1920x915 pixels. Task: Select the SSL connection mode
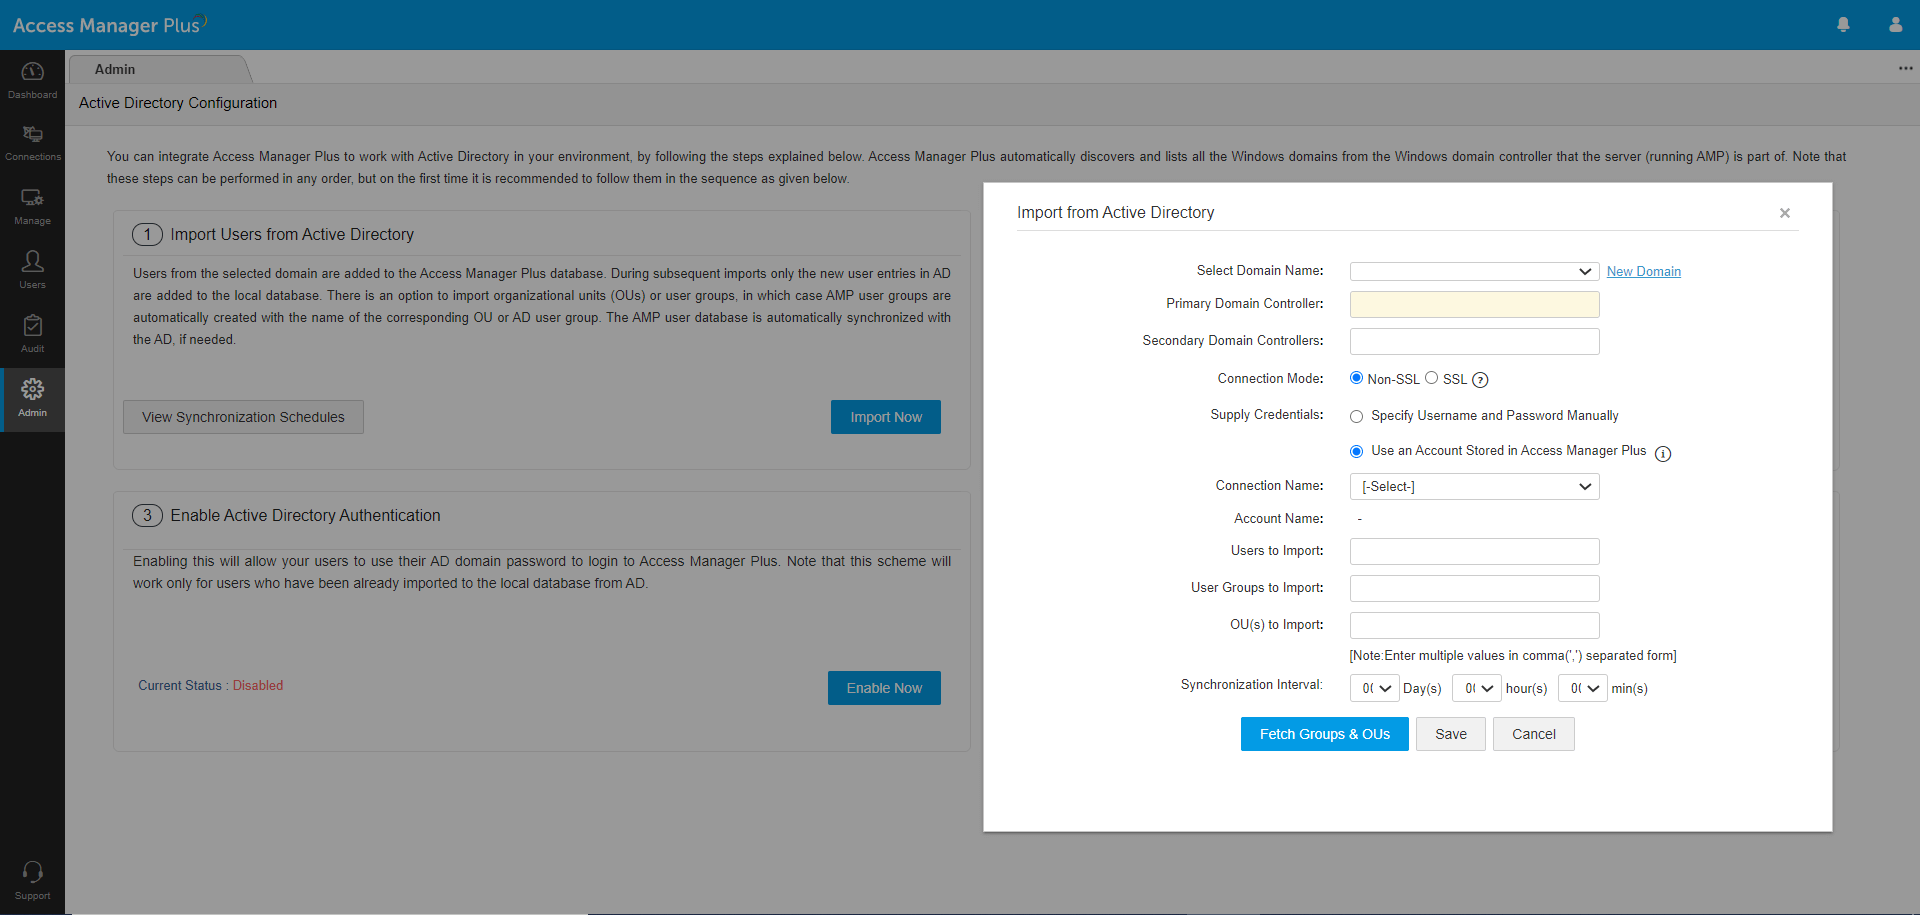coord(1433,378)
